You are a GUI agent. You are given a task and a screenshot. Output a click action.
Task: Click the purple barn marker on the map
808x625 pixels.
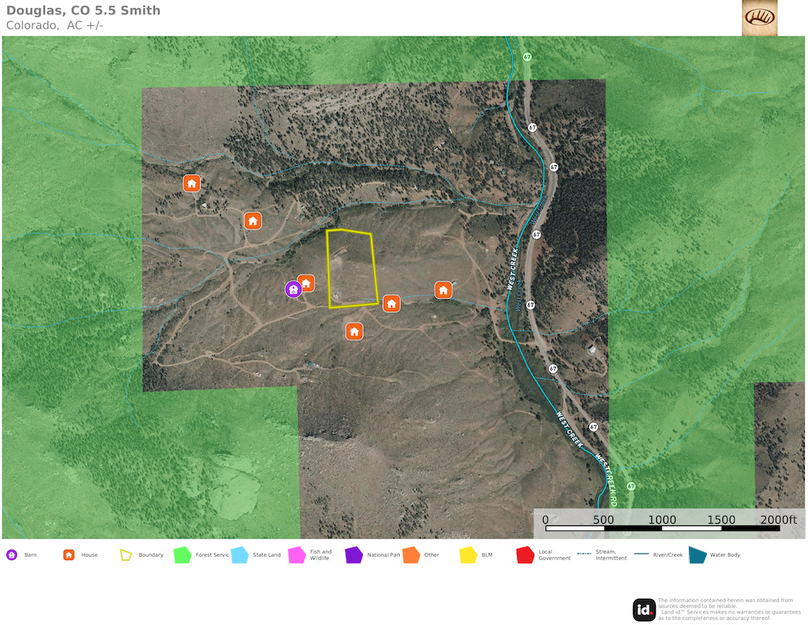[293, 289]
